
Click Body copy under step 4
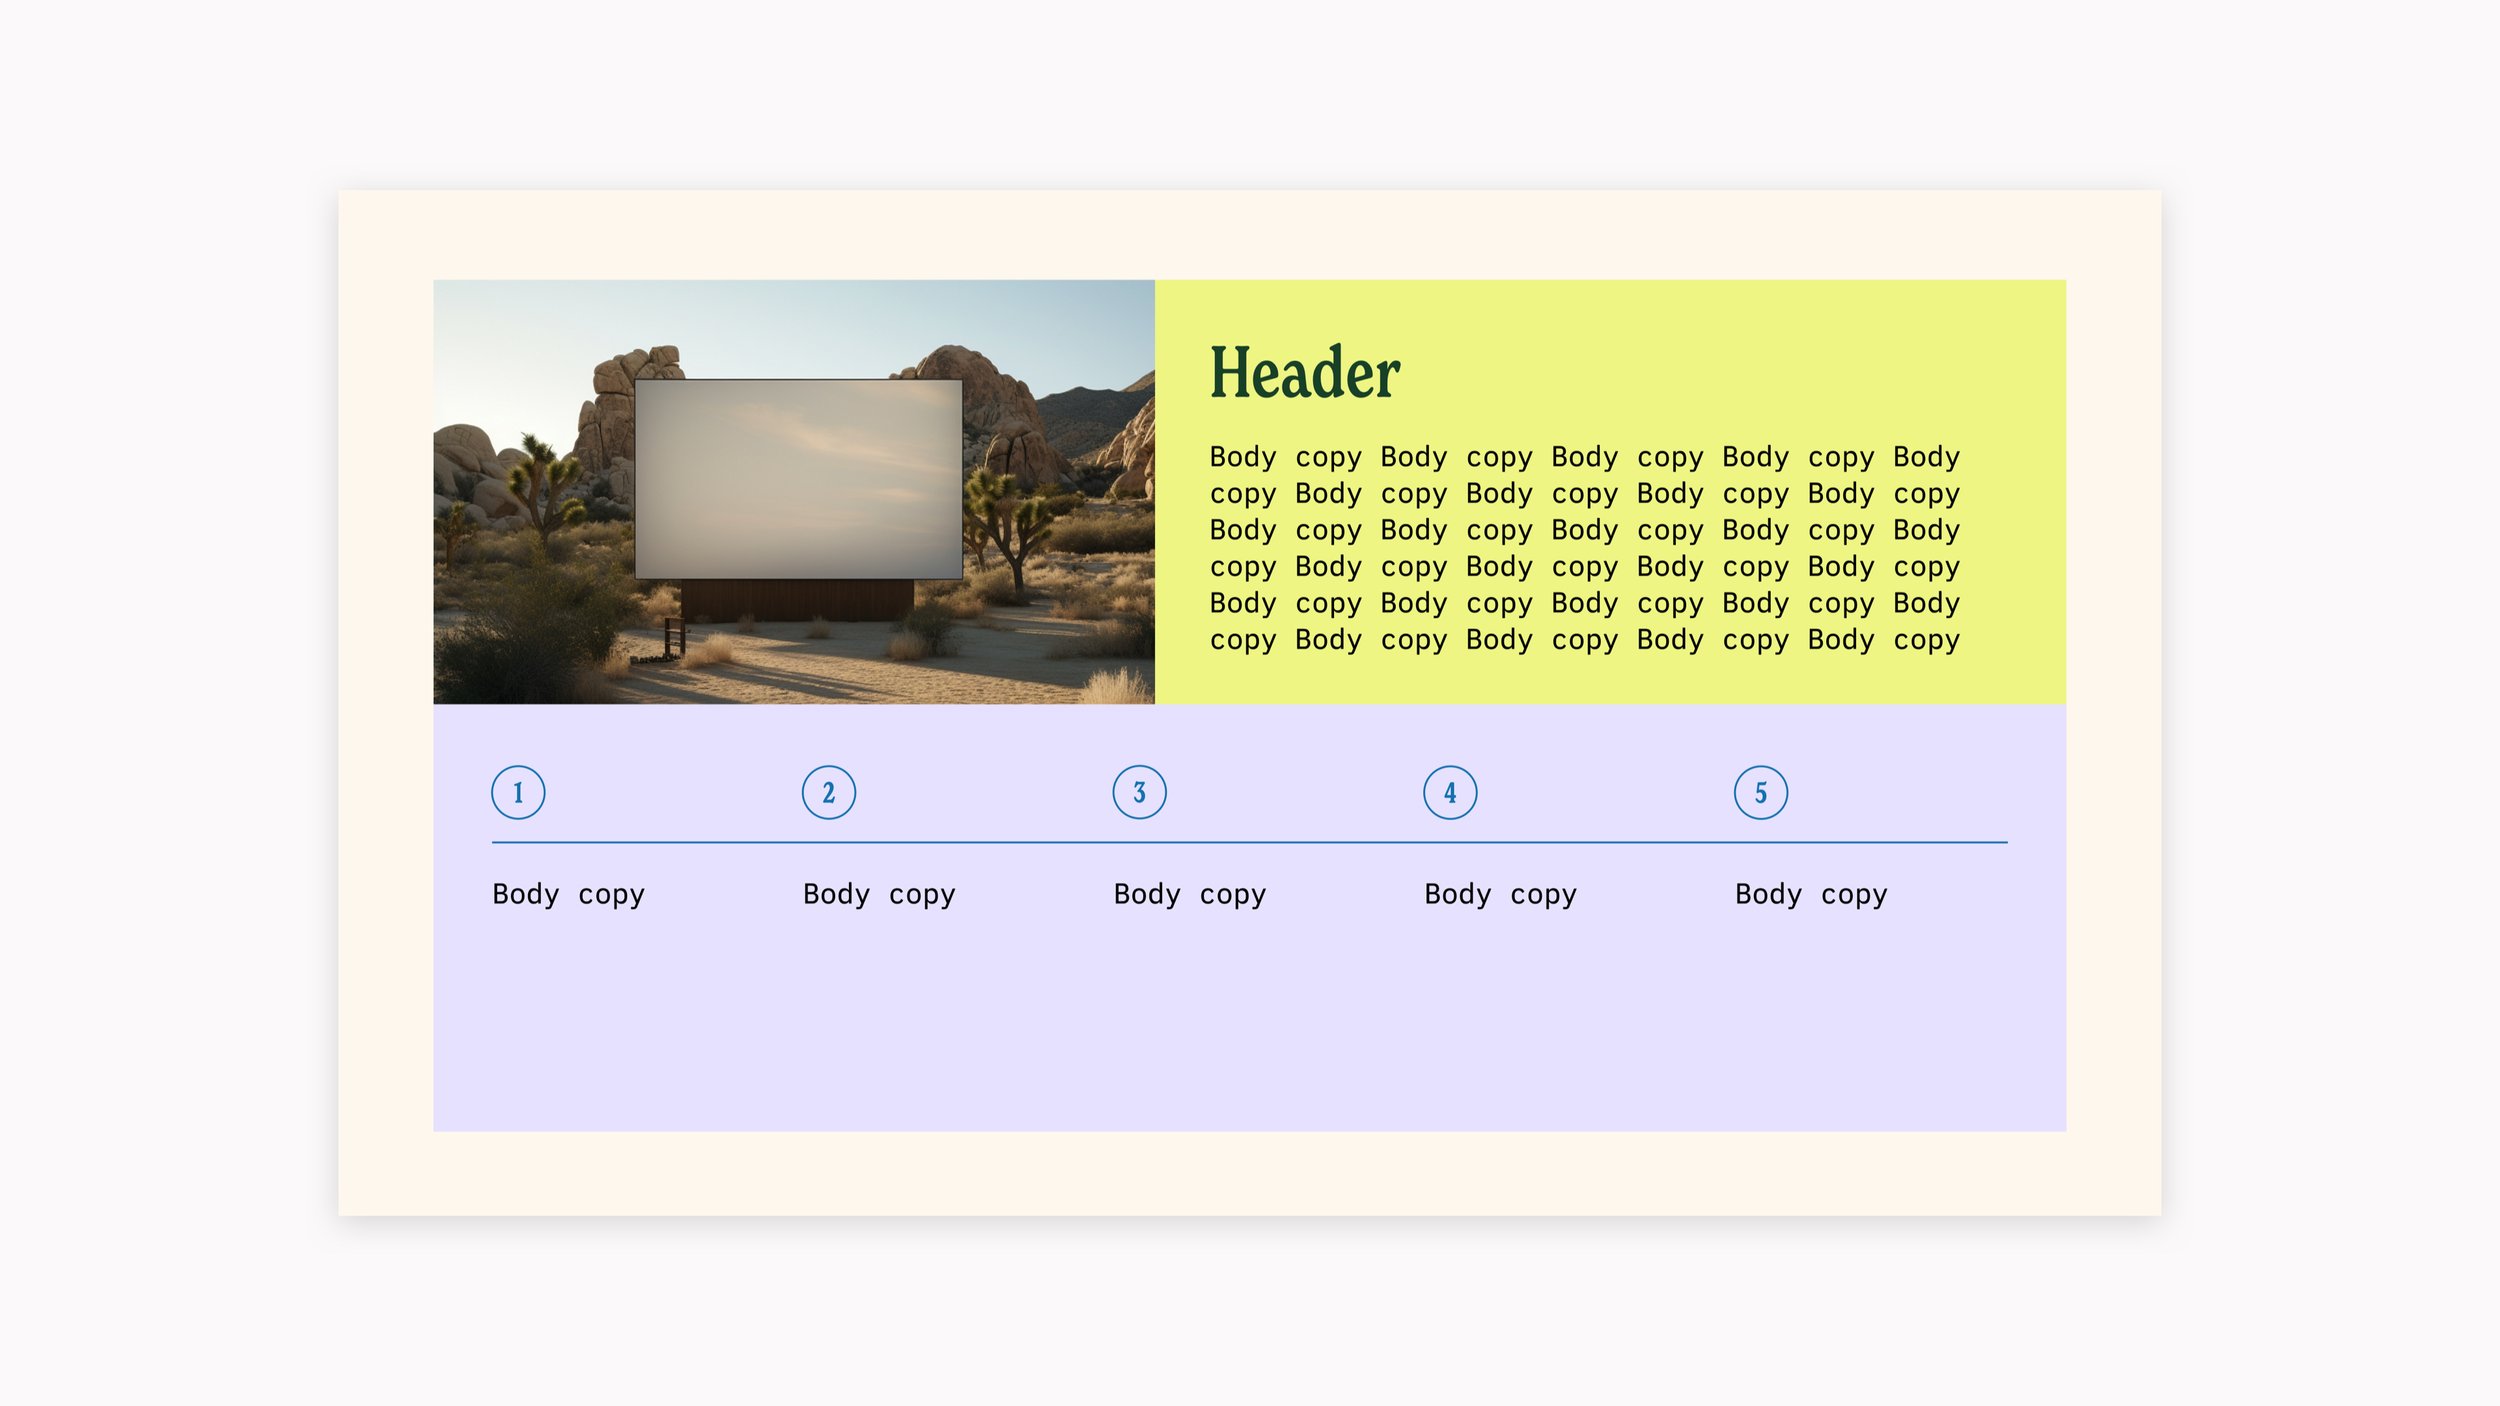pos(1501,895)
